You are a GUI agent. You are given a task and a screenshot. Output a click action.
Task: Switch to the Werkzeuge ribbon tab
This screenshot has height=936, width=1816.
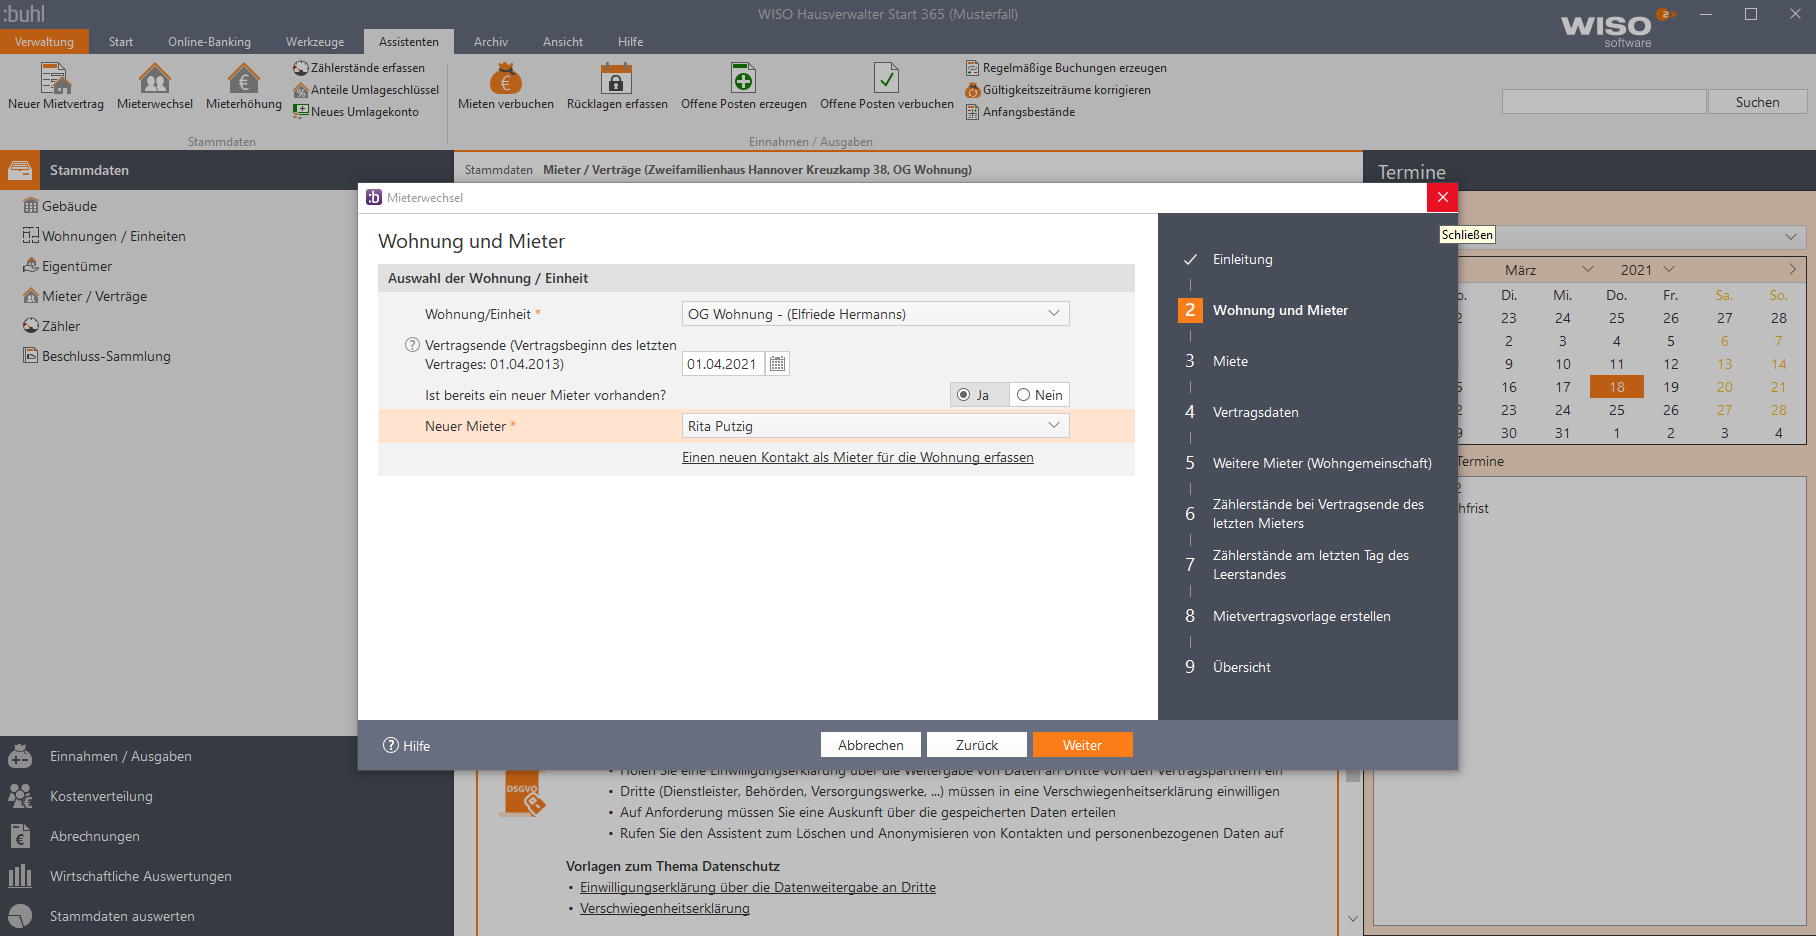pos(315,42)
